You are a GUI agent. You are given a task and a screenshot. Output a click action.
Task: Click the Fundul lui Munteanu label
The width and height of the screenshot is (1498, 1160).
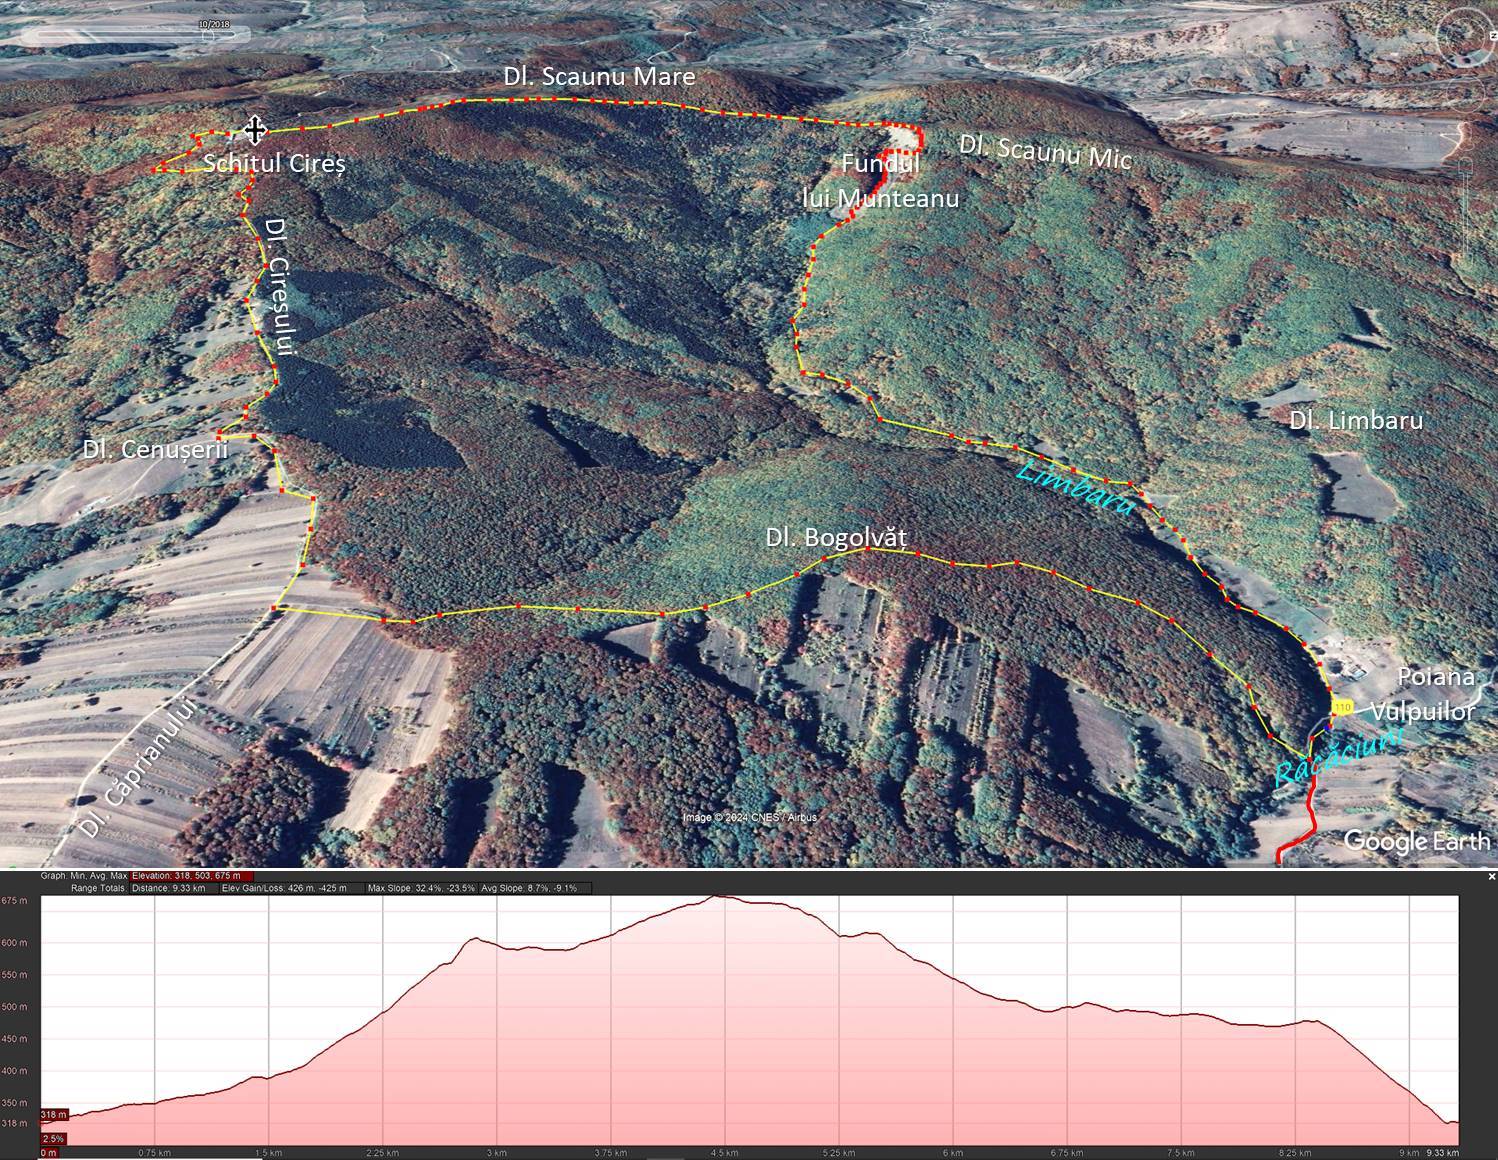[880, 181]
